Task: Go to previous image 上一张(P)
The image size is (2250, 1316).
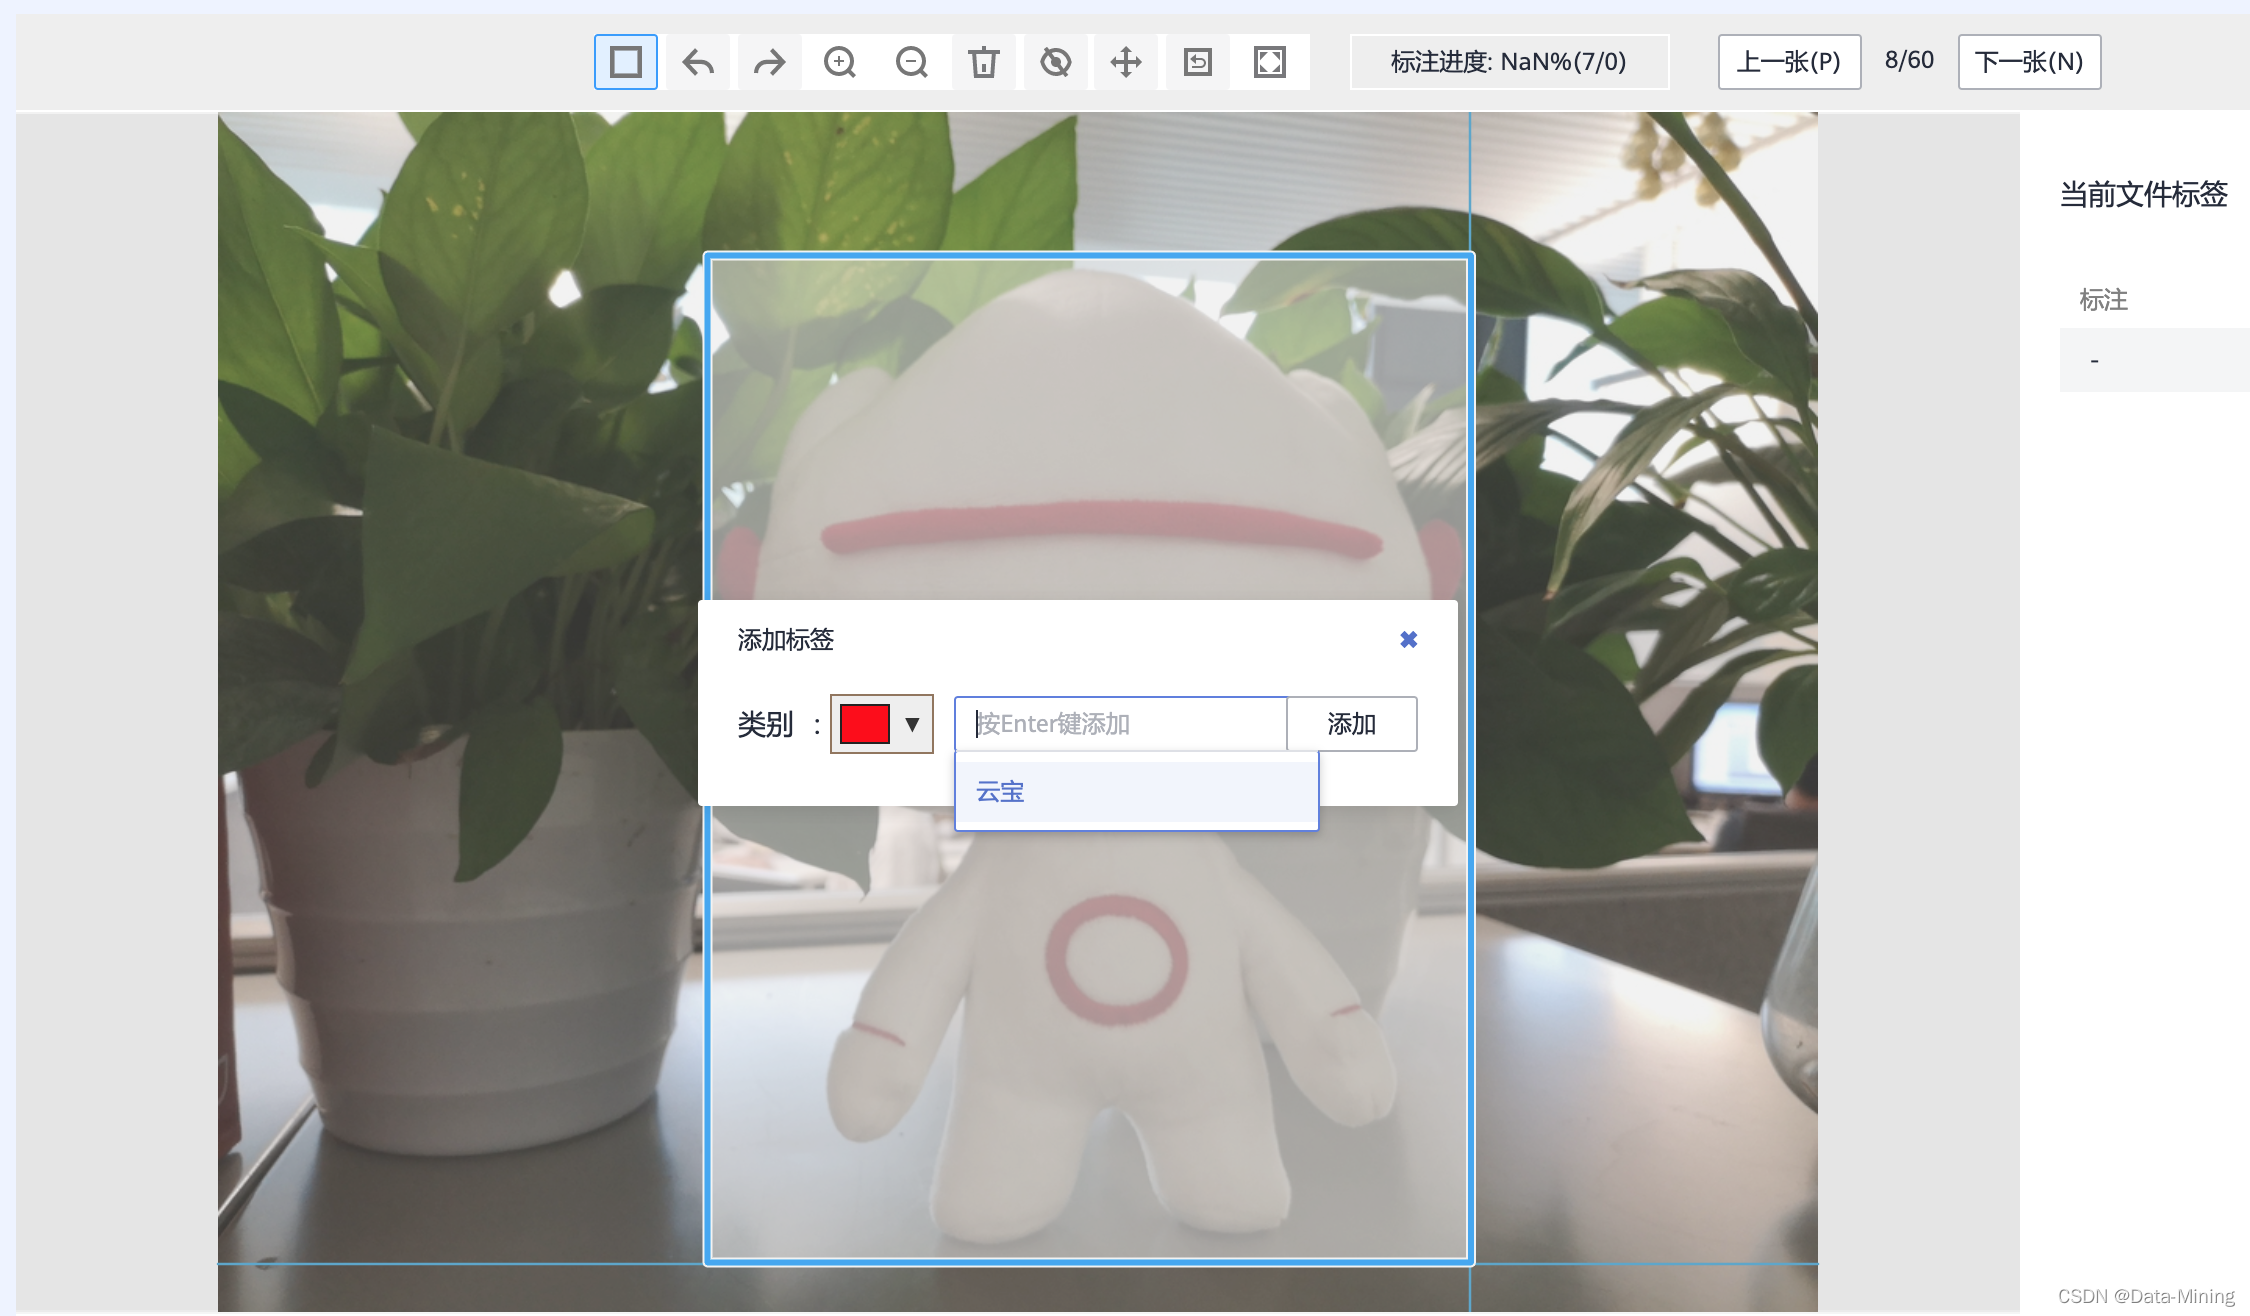Action: point(1789,62)
